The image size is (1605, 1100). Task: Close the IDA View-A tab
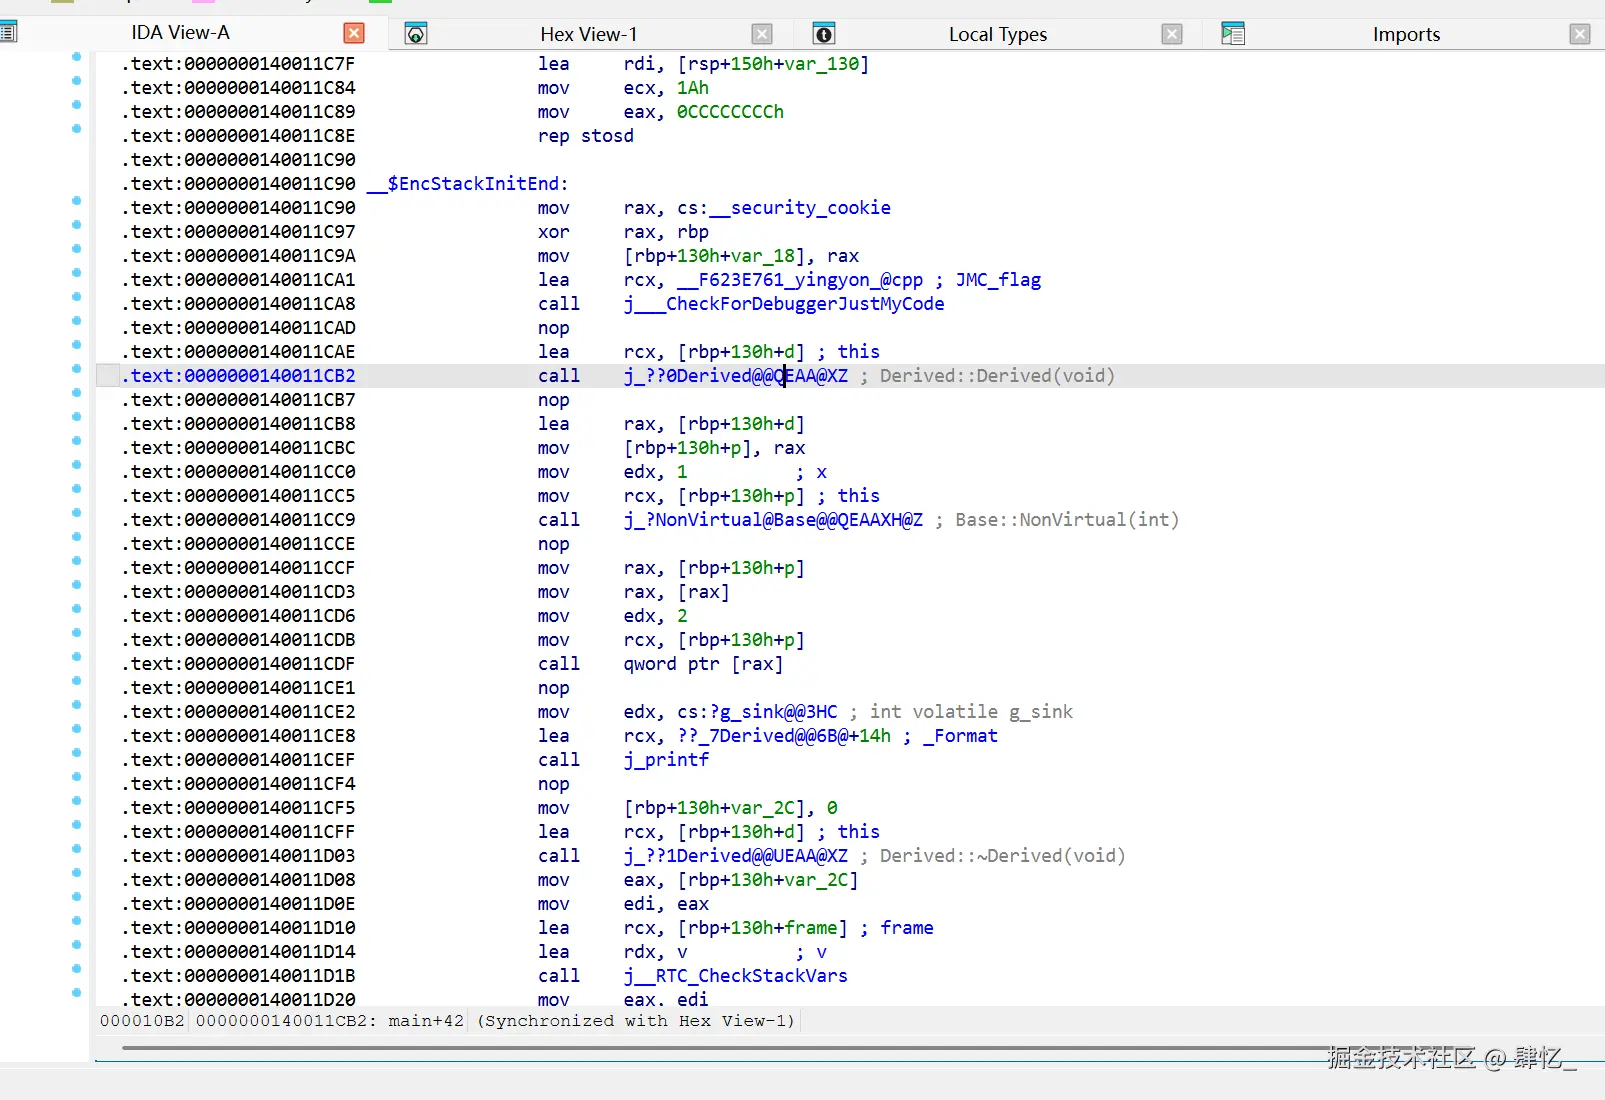click(x=354, y=33)
